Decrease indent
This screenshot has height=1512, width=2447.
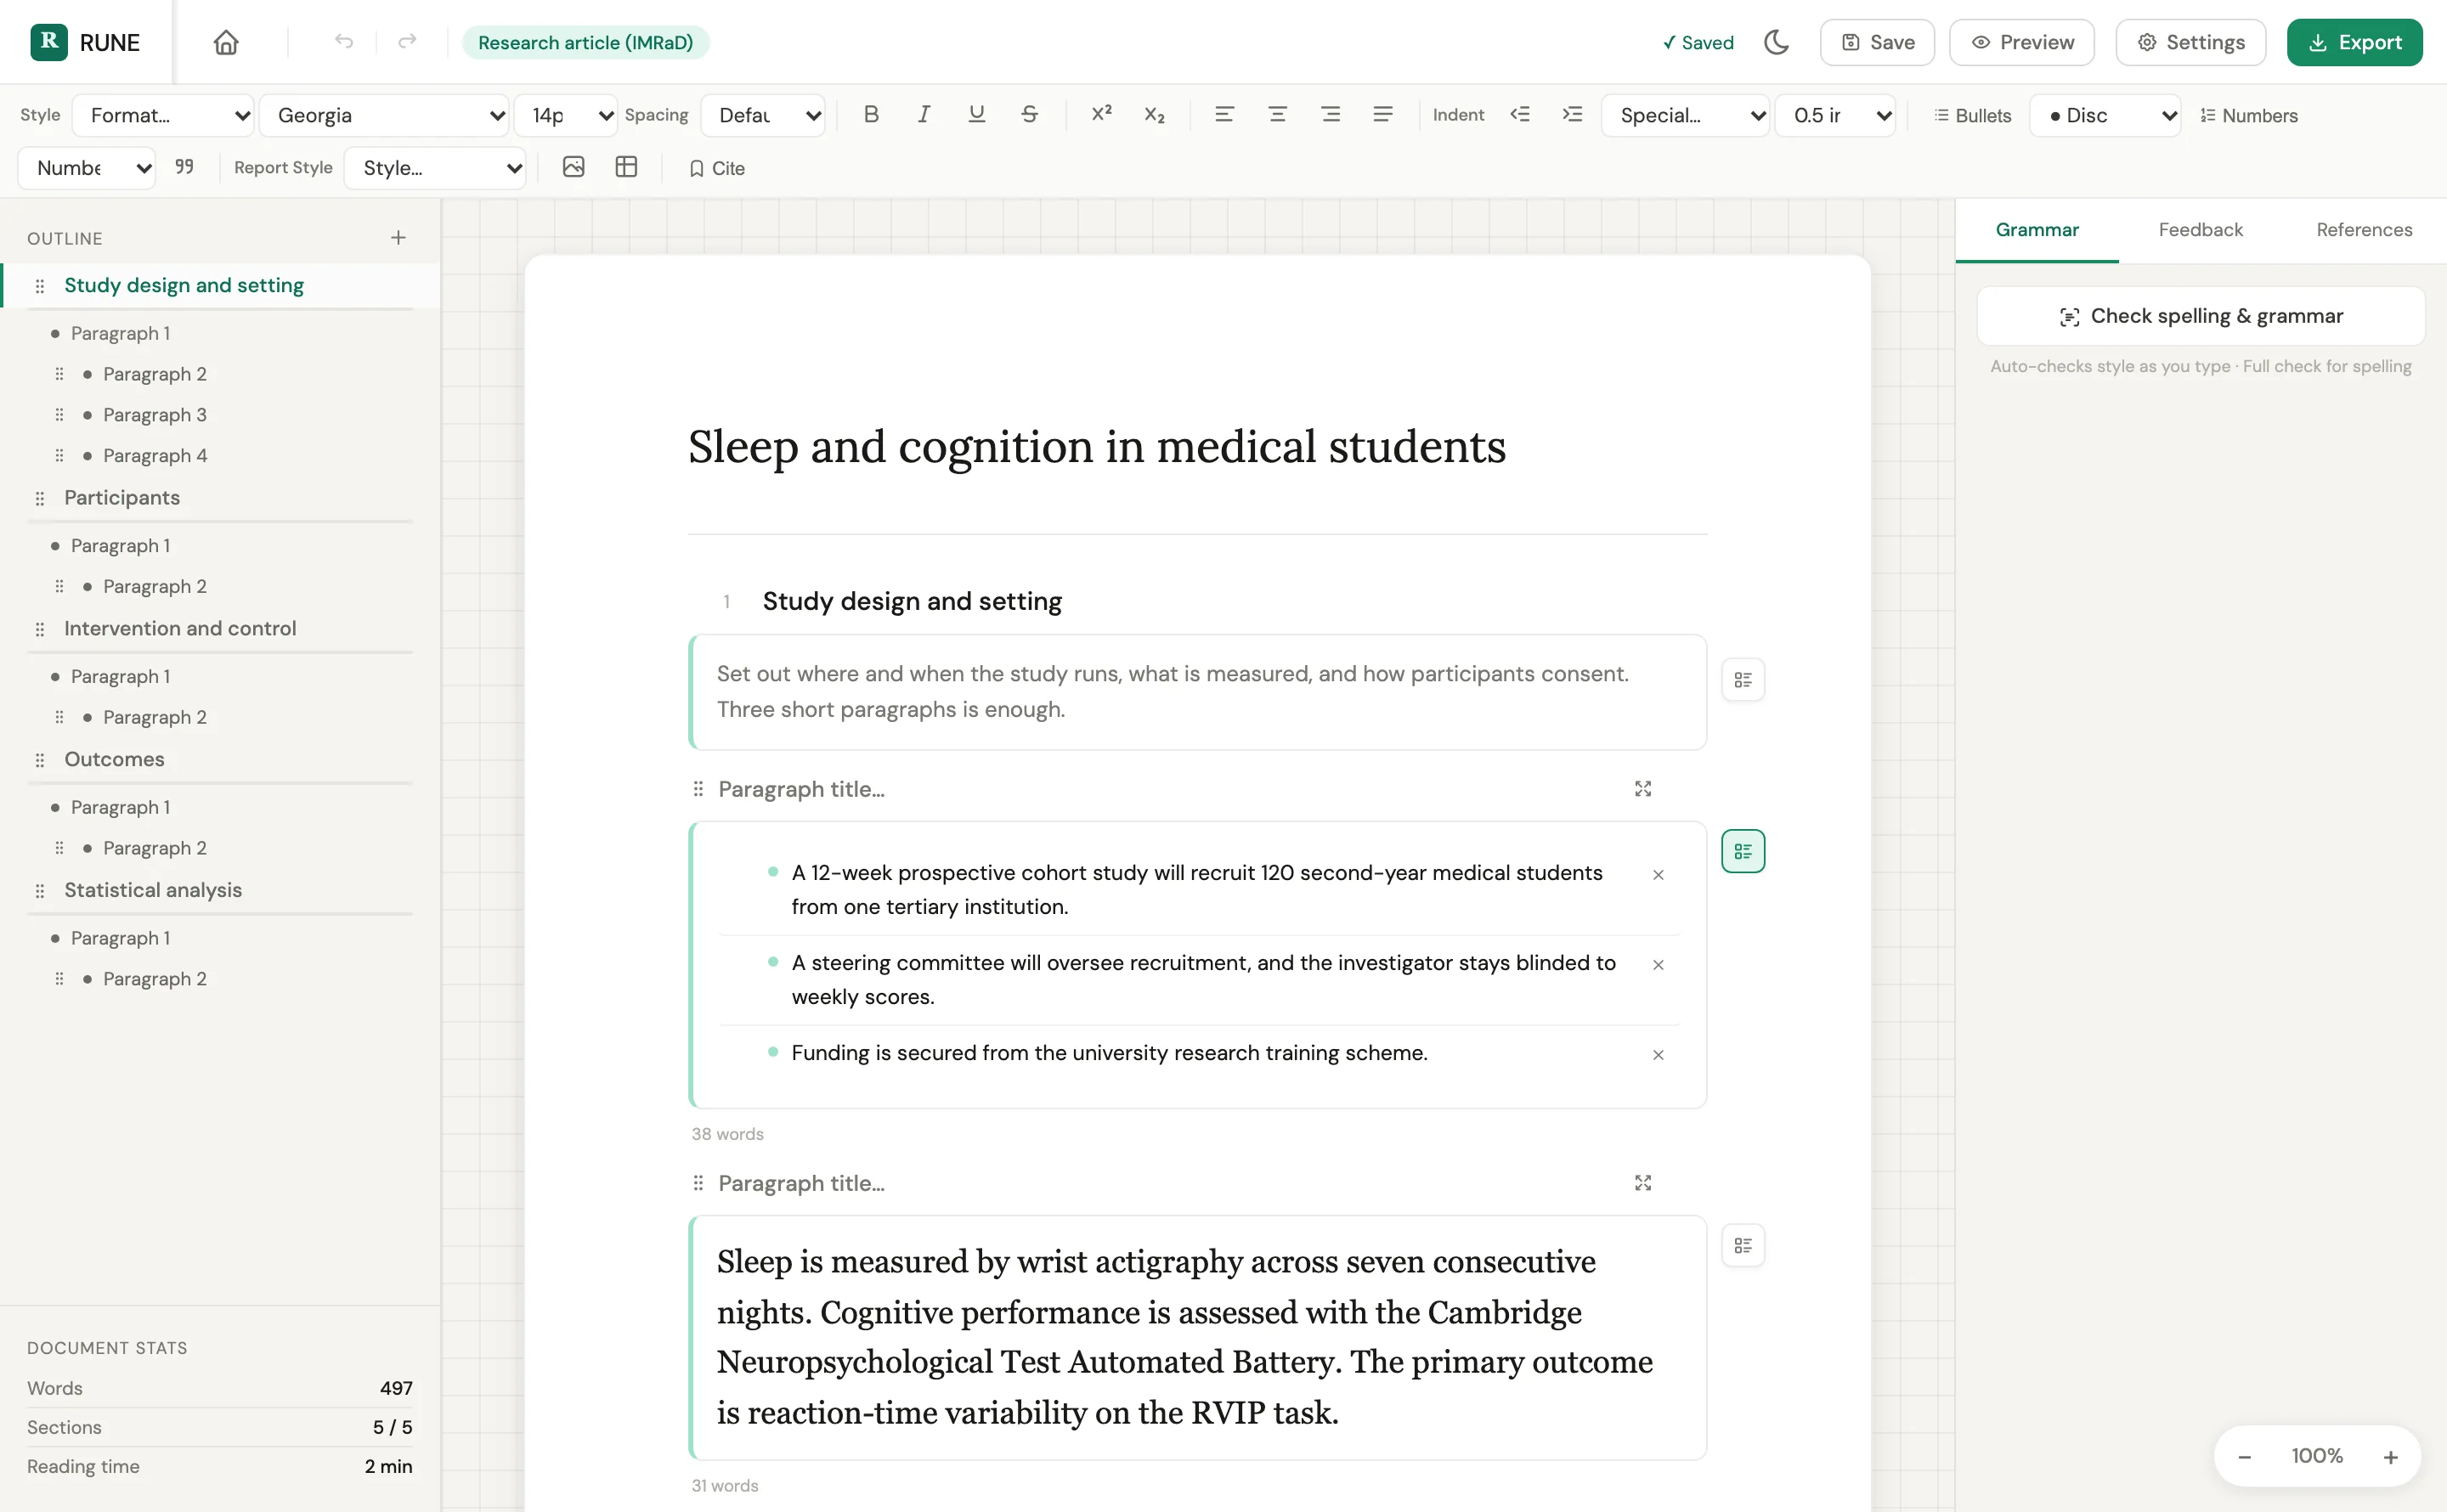(x=1520, y=114)
